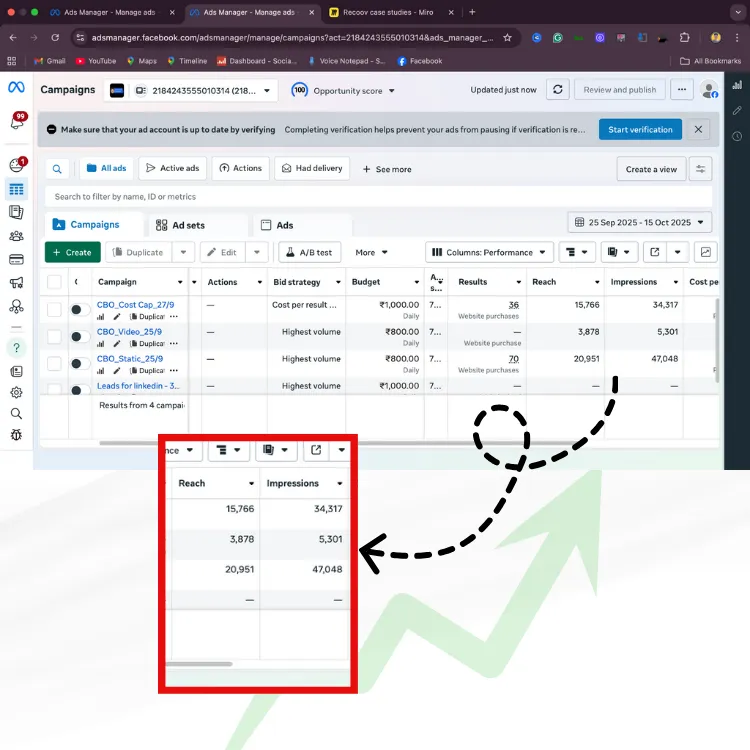Viewport: 750px width, 750px height.
Task: Open right rail edit pencil icon
Action: click(x=737, y=110)
